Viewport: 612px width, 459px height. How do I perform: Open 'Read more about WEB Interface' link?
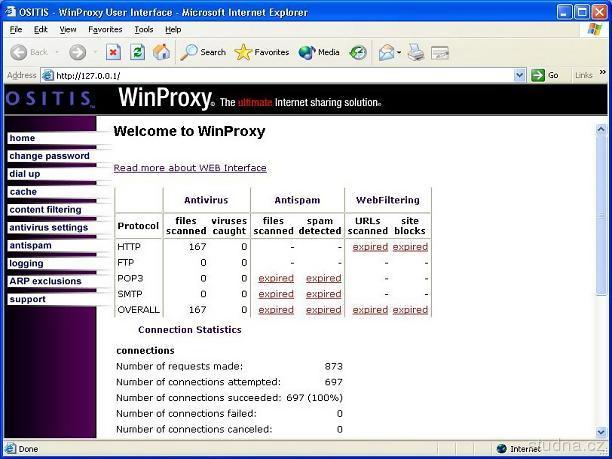[x=190, y=168]
